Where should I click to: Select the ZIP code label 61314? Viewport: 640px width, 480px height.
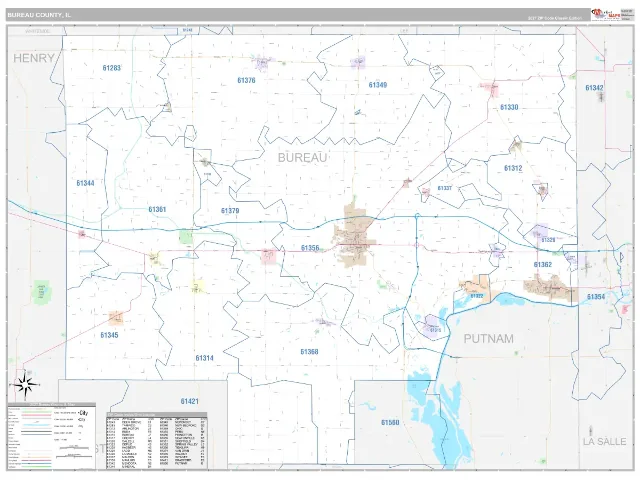tap(204, 358)
